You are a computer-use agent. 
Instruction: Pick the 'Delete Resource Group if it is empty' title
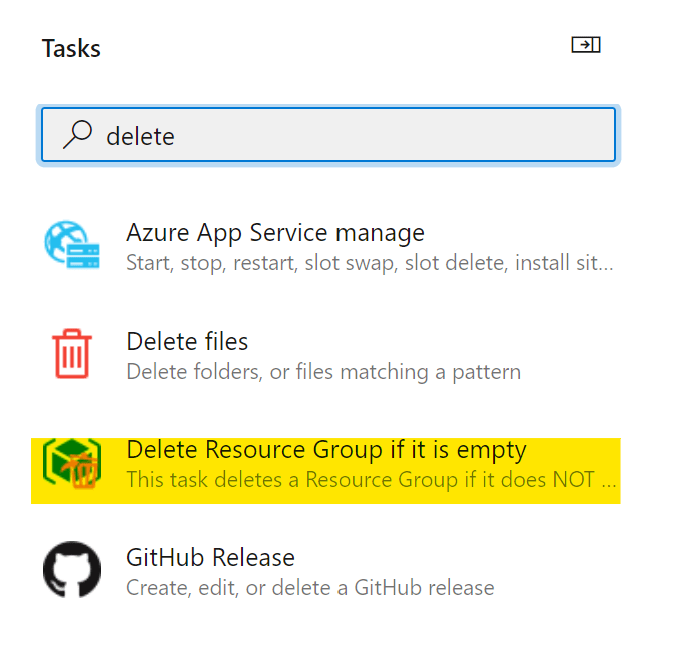coord(326,449)
